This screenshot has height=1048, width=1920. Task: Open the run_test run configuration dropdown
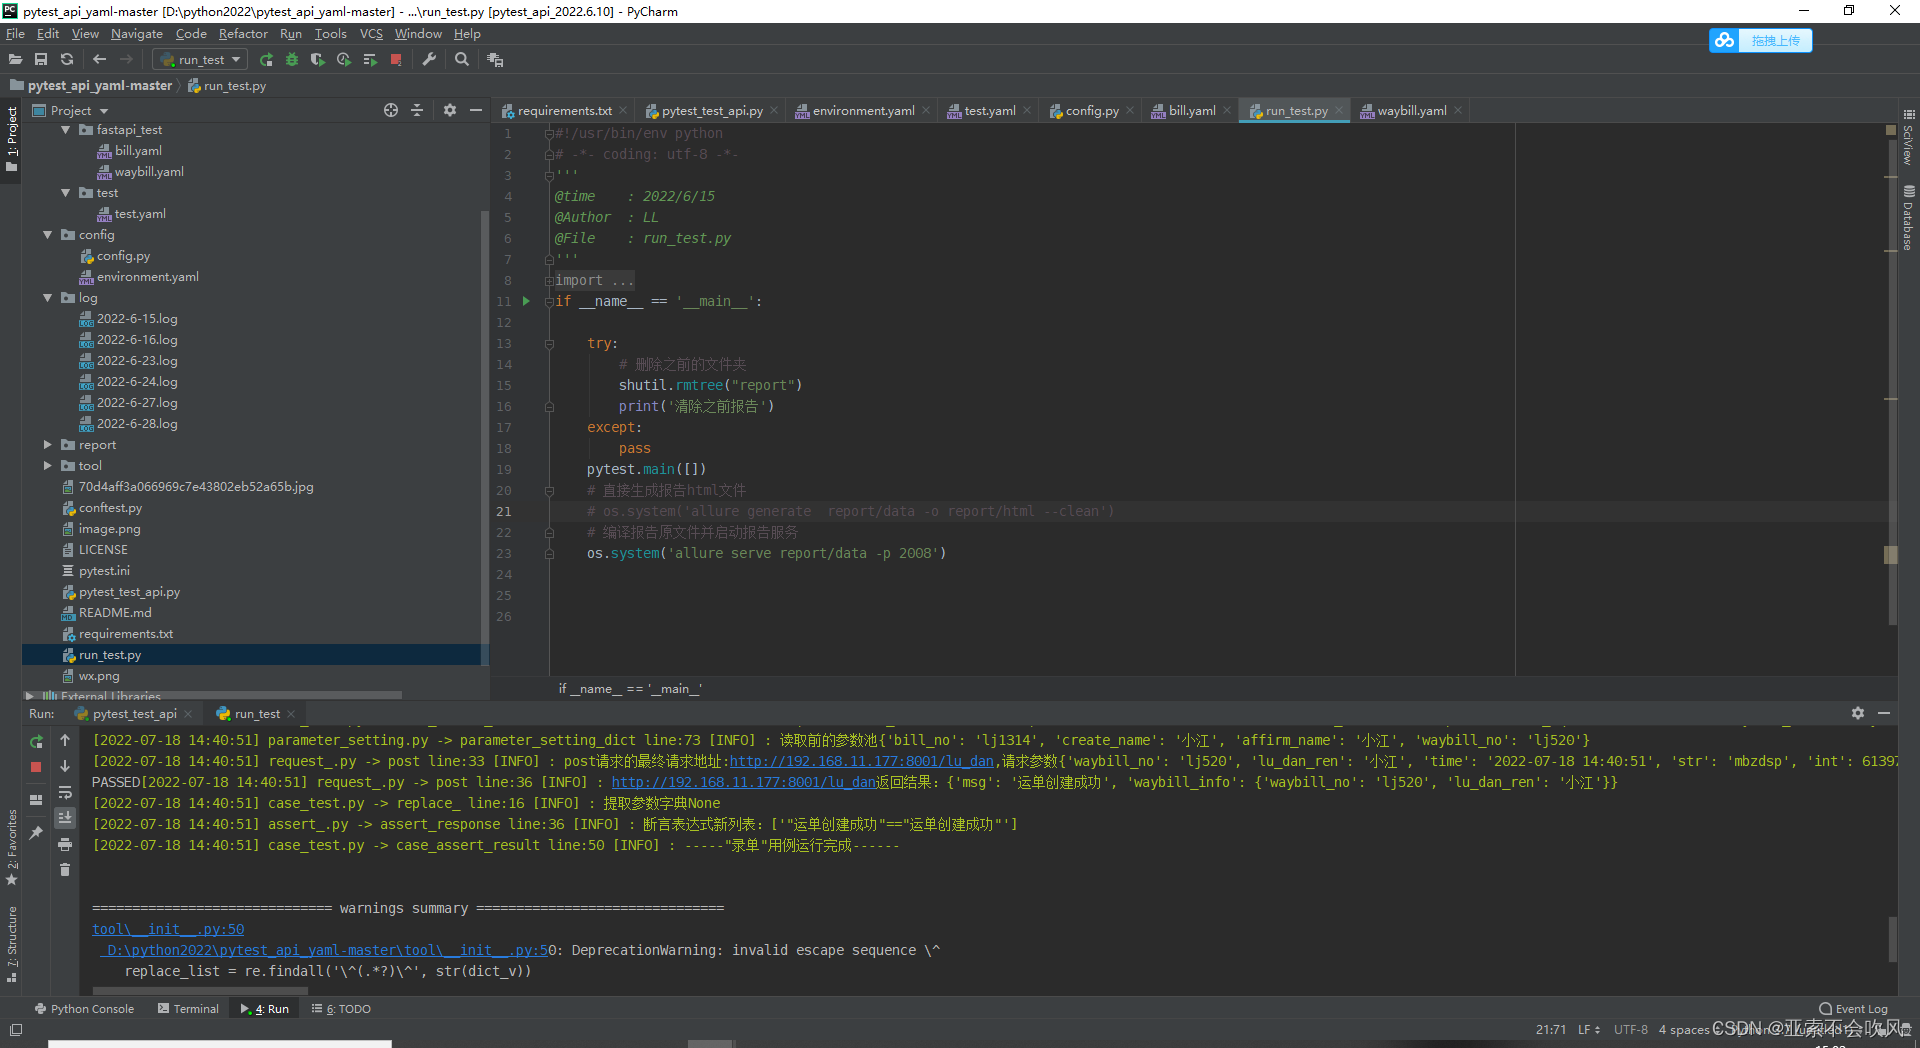click(201, 60)
